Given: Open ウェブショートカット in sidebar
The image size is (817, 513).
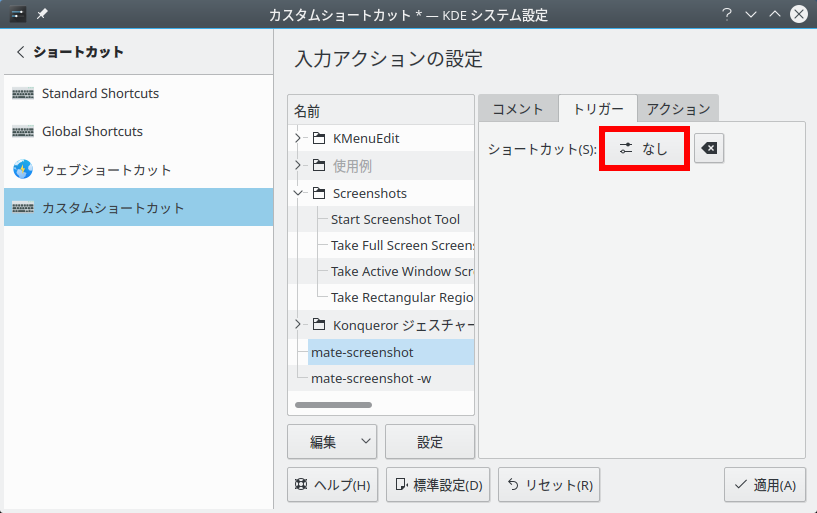Looking at the screenshot, I should click(139, 170).
